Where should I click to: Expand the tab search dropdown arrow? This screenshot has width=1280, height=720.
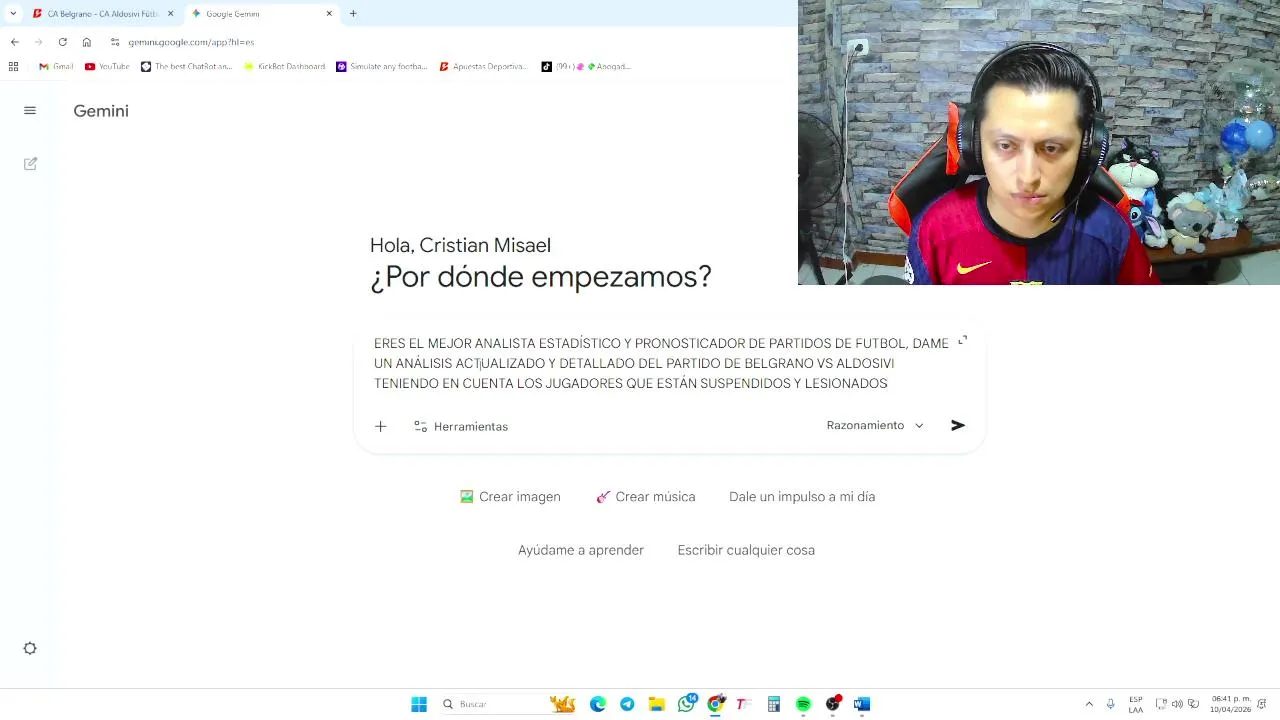[x=12, y=14]
